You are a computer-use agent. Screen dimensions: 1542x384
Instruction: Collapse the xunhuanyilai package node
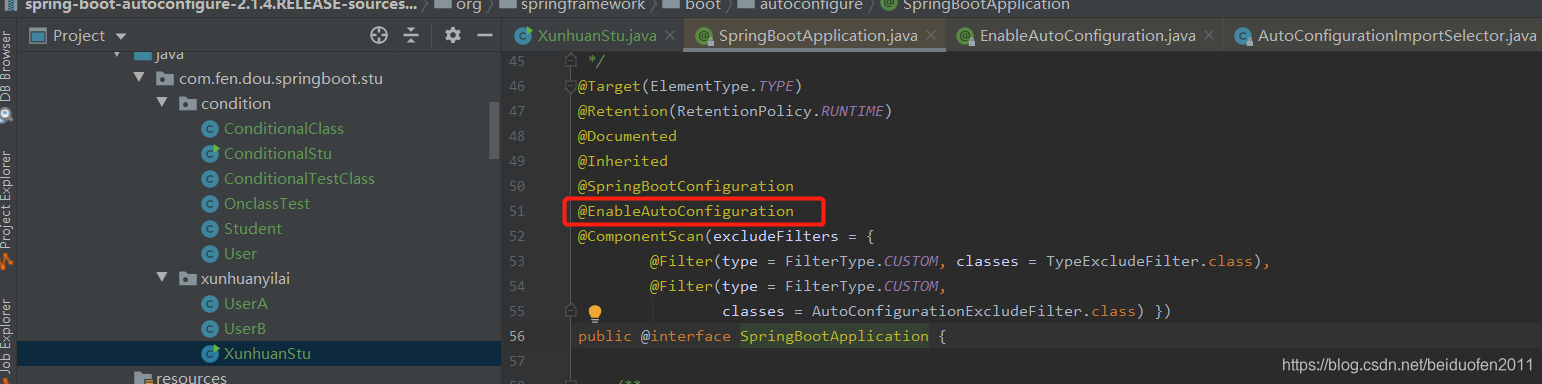click(x=162, y=279)
